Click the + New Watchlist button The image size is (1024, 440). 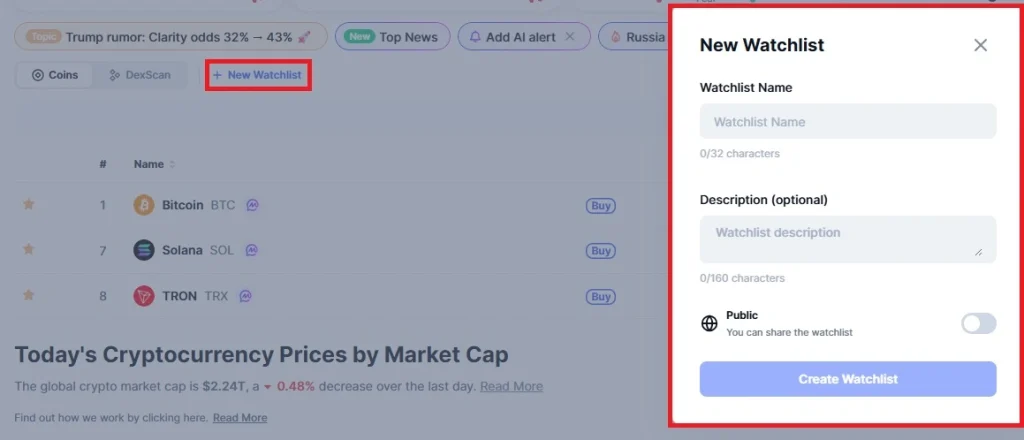click(257, 75)
